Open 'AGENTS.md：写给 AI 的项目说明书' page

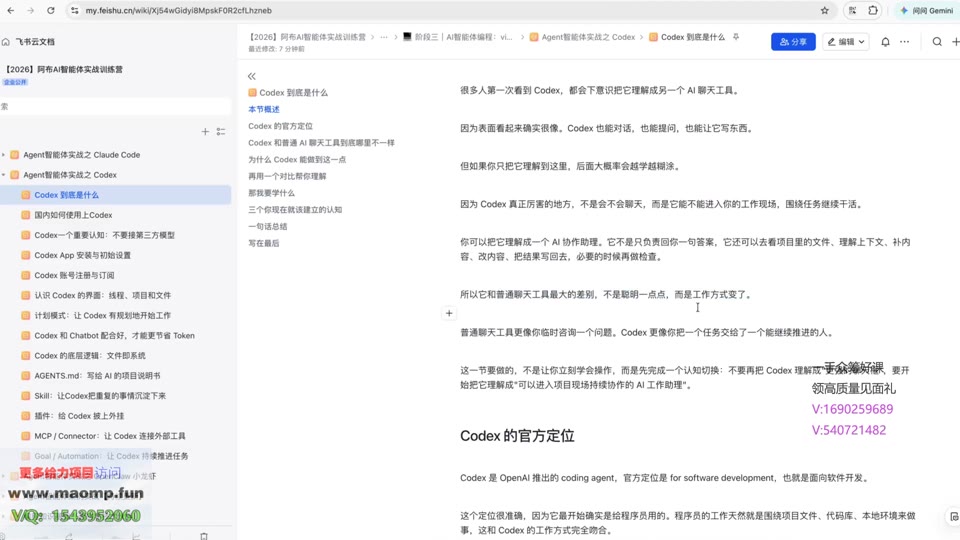[x=97, y=376]
